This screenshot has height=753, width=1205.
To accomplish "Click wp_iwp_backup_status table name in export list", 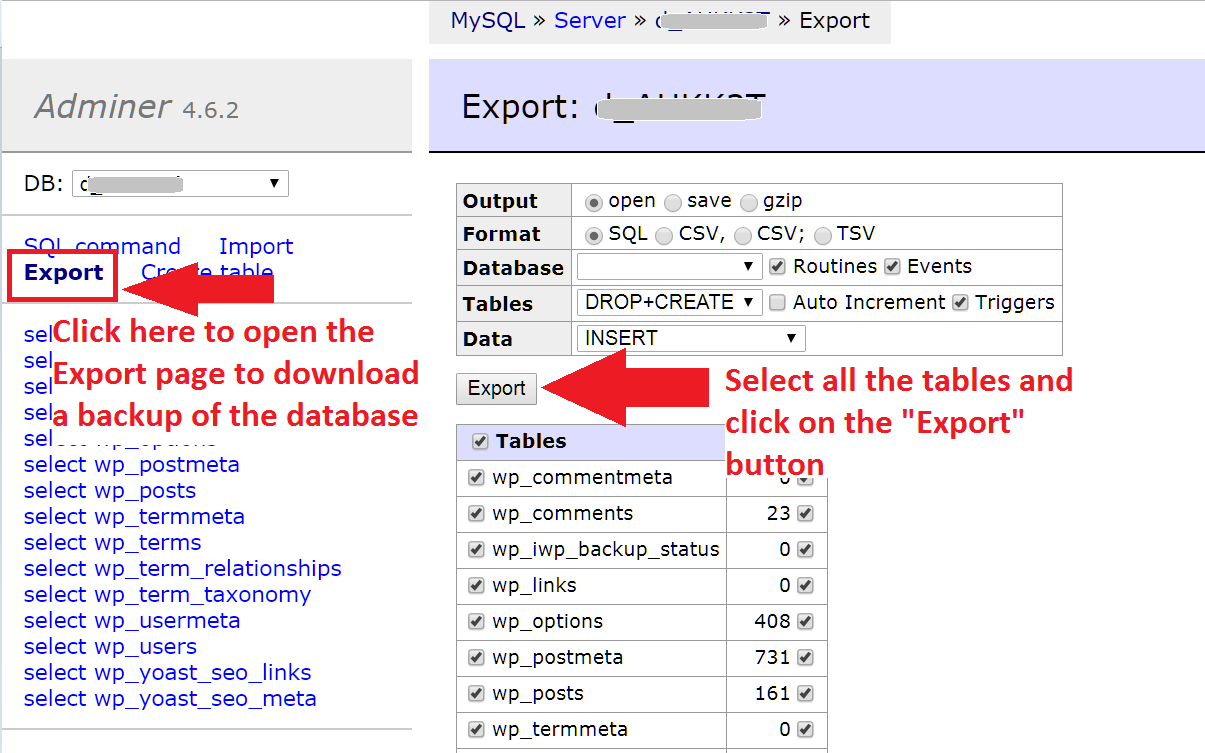I will point(605,550).
